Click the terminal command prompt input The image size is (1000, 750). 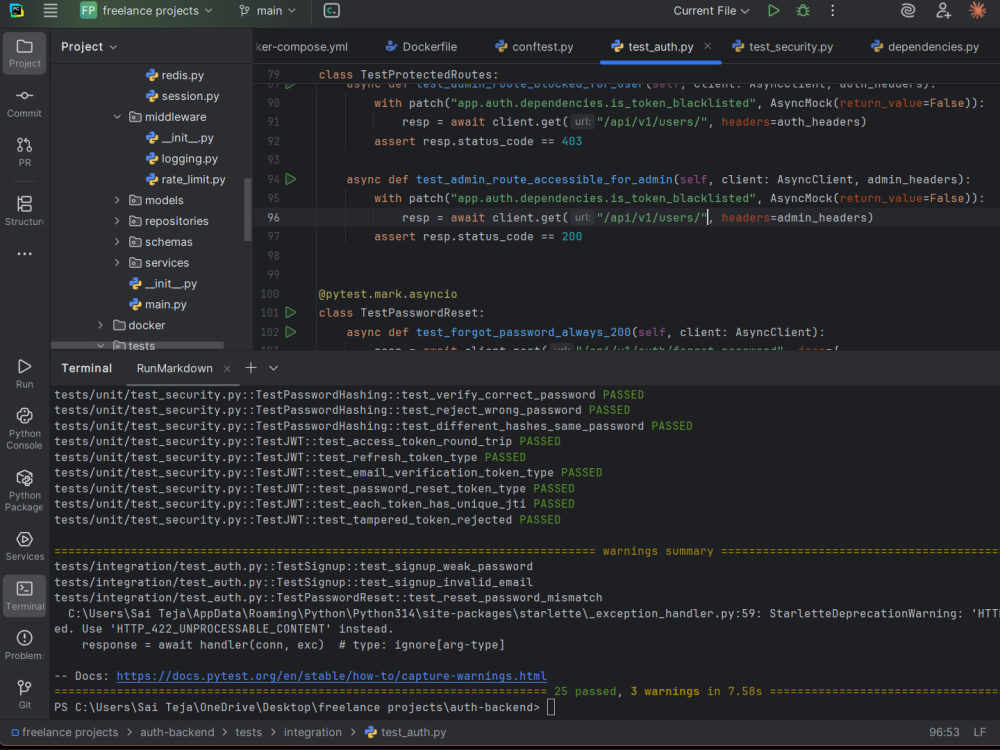tap(551, 707)
